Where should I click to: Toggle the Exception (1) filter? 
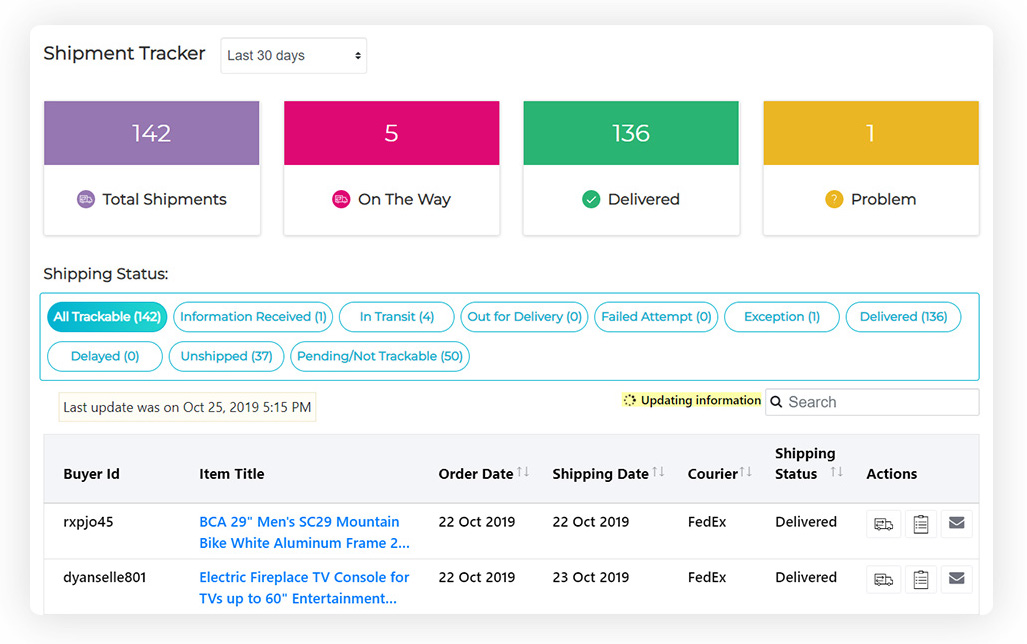[x=781, y=316]
